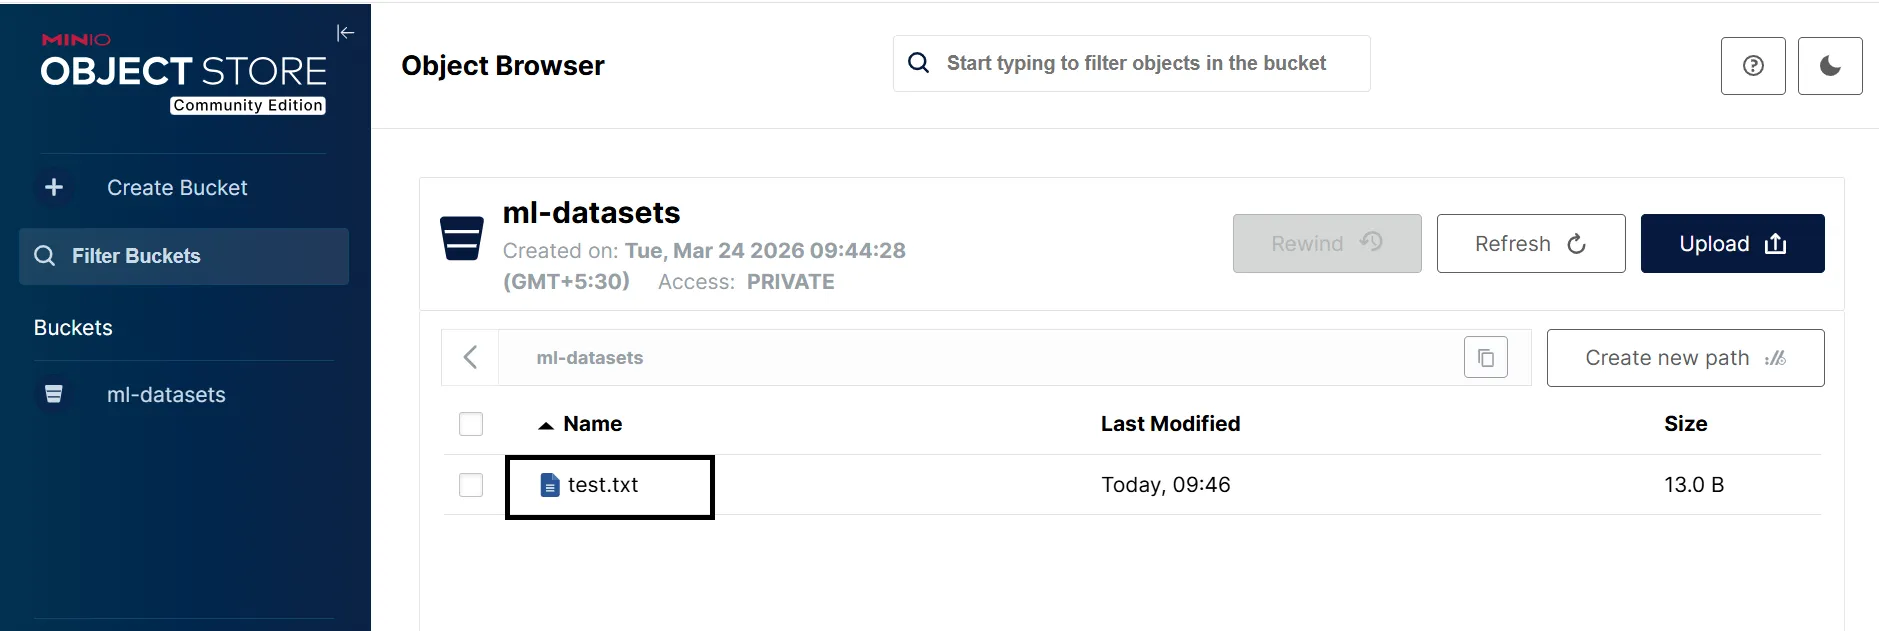Toggle dark mode using the moon icon
1879x631 pixels.
pos(1831,66)
